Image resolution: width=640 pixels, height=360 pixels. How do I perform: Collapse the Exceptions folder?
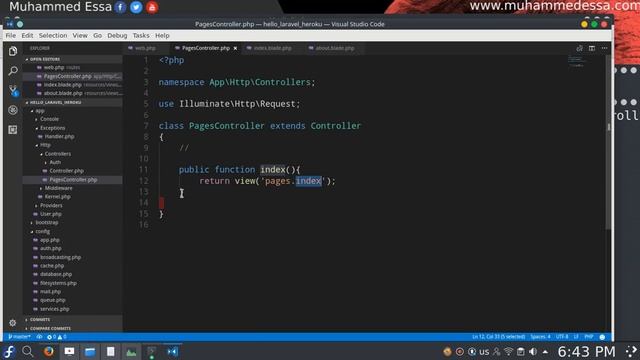click(52, 128)
